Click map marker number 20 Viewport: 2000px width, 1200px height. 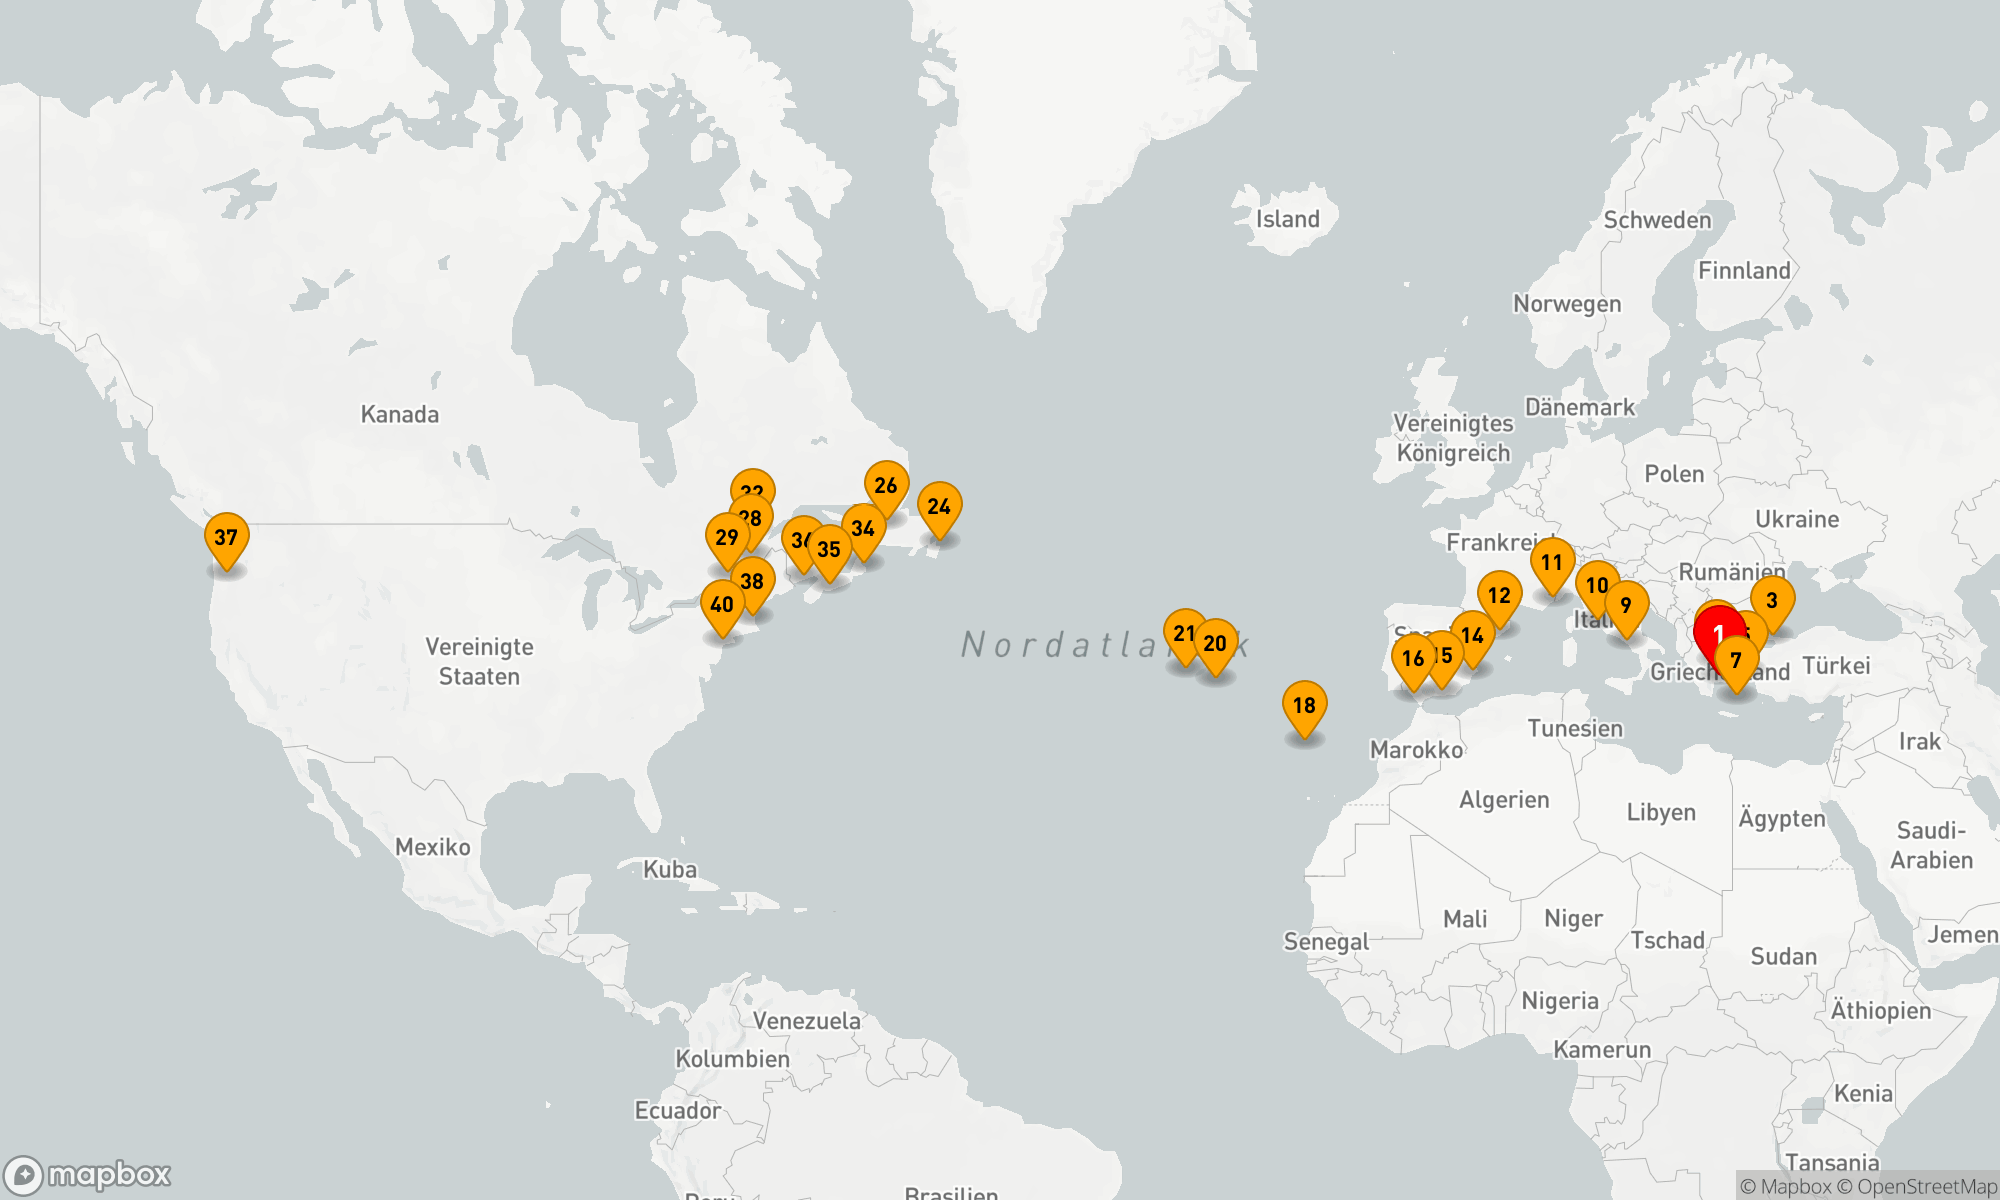pyautogui.click(x=1216, y=646)
